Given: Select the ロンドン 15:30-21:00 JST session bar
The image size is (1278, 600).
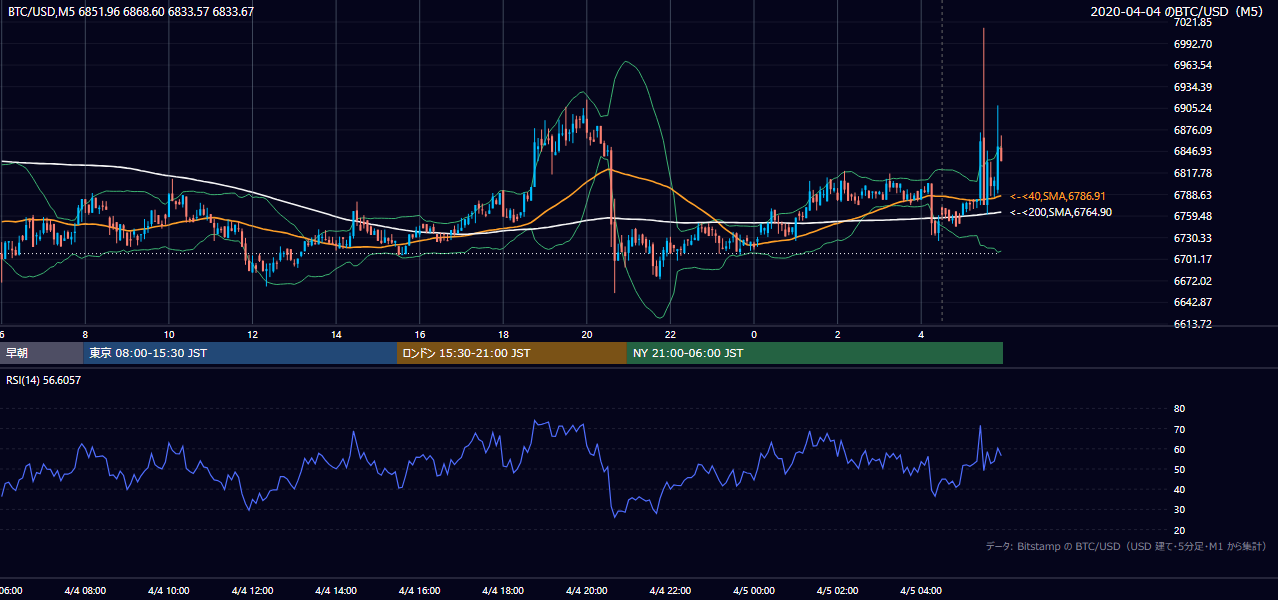Looking at the screenshot, I should pos(511,353).
